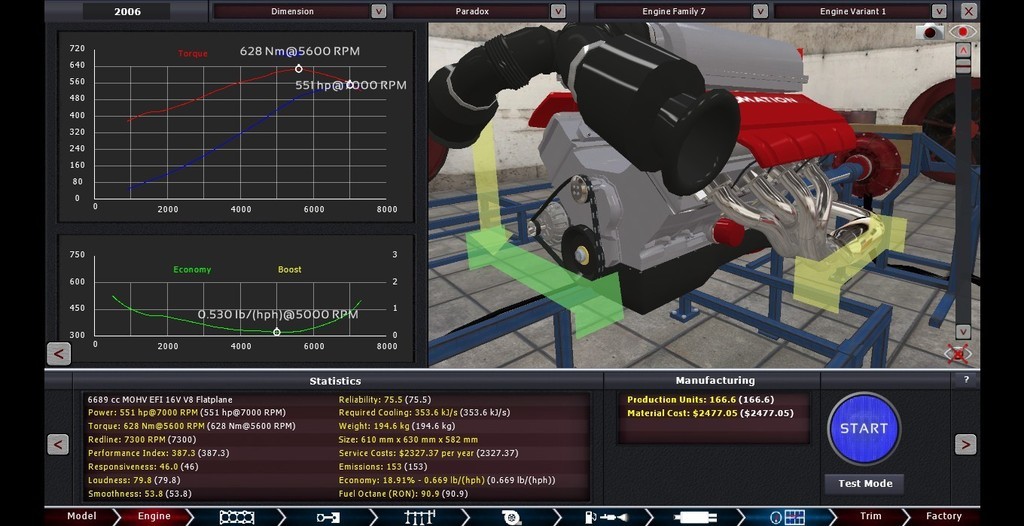Switch to the Trim tab

coord(871,517)
